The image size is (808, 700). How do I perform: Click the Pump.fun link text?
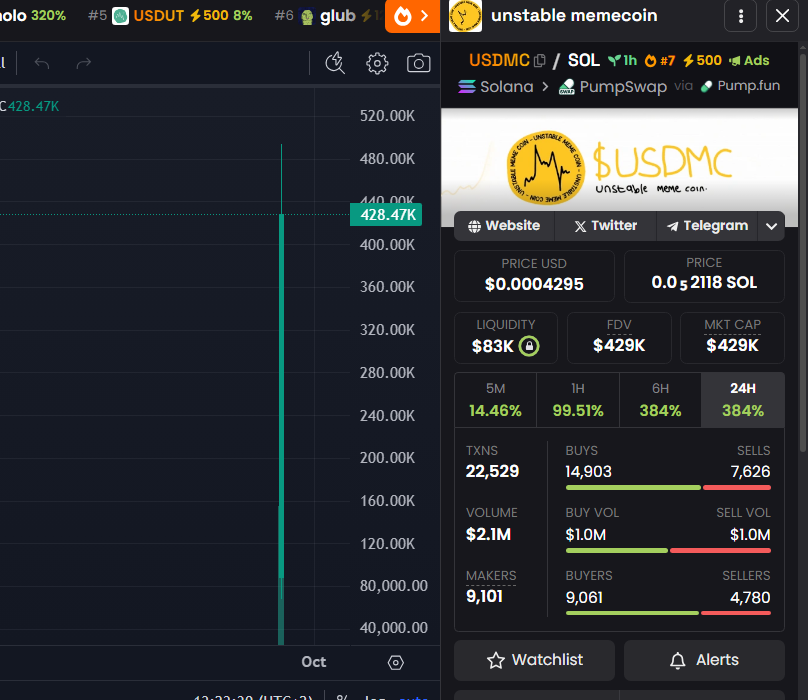pyautogui.click(x=748, y=86)
